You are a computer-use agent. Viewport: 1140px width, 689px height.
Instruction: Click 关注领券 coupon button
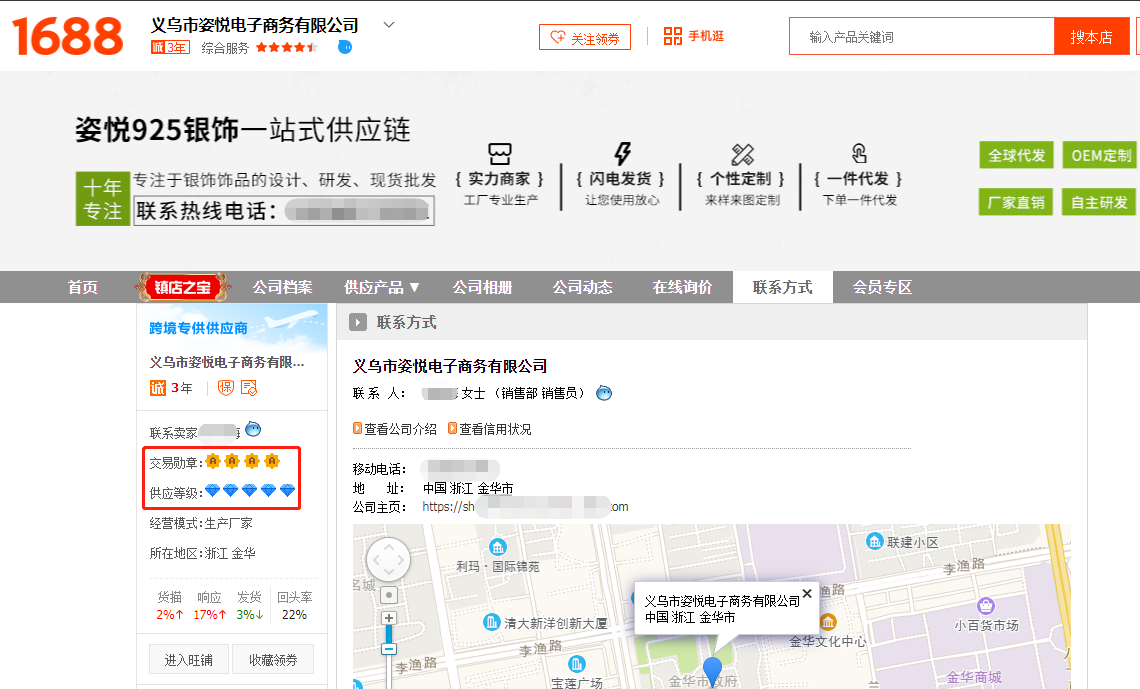click(x=585, y=37)
